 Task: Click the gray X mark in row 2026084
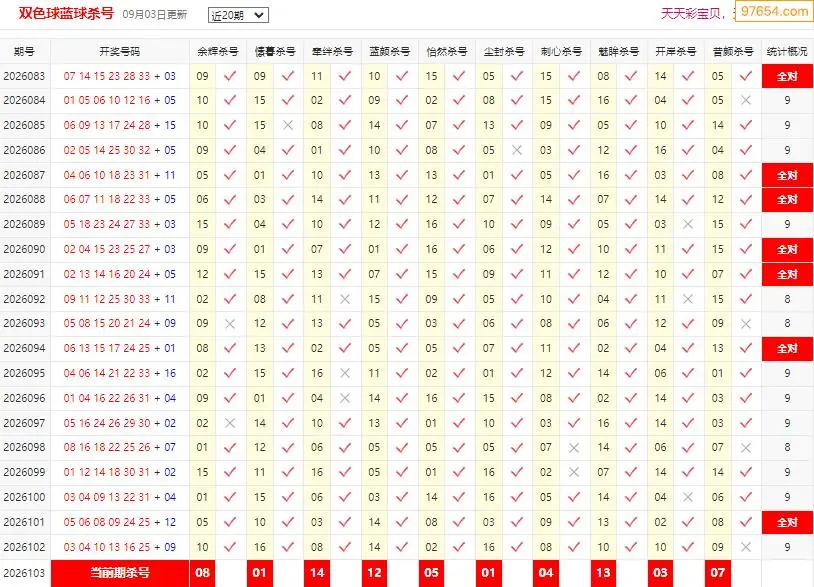click(745, 100)
